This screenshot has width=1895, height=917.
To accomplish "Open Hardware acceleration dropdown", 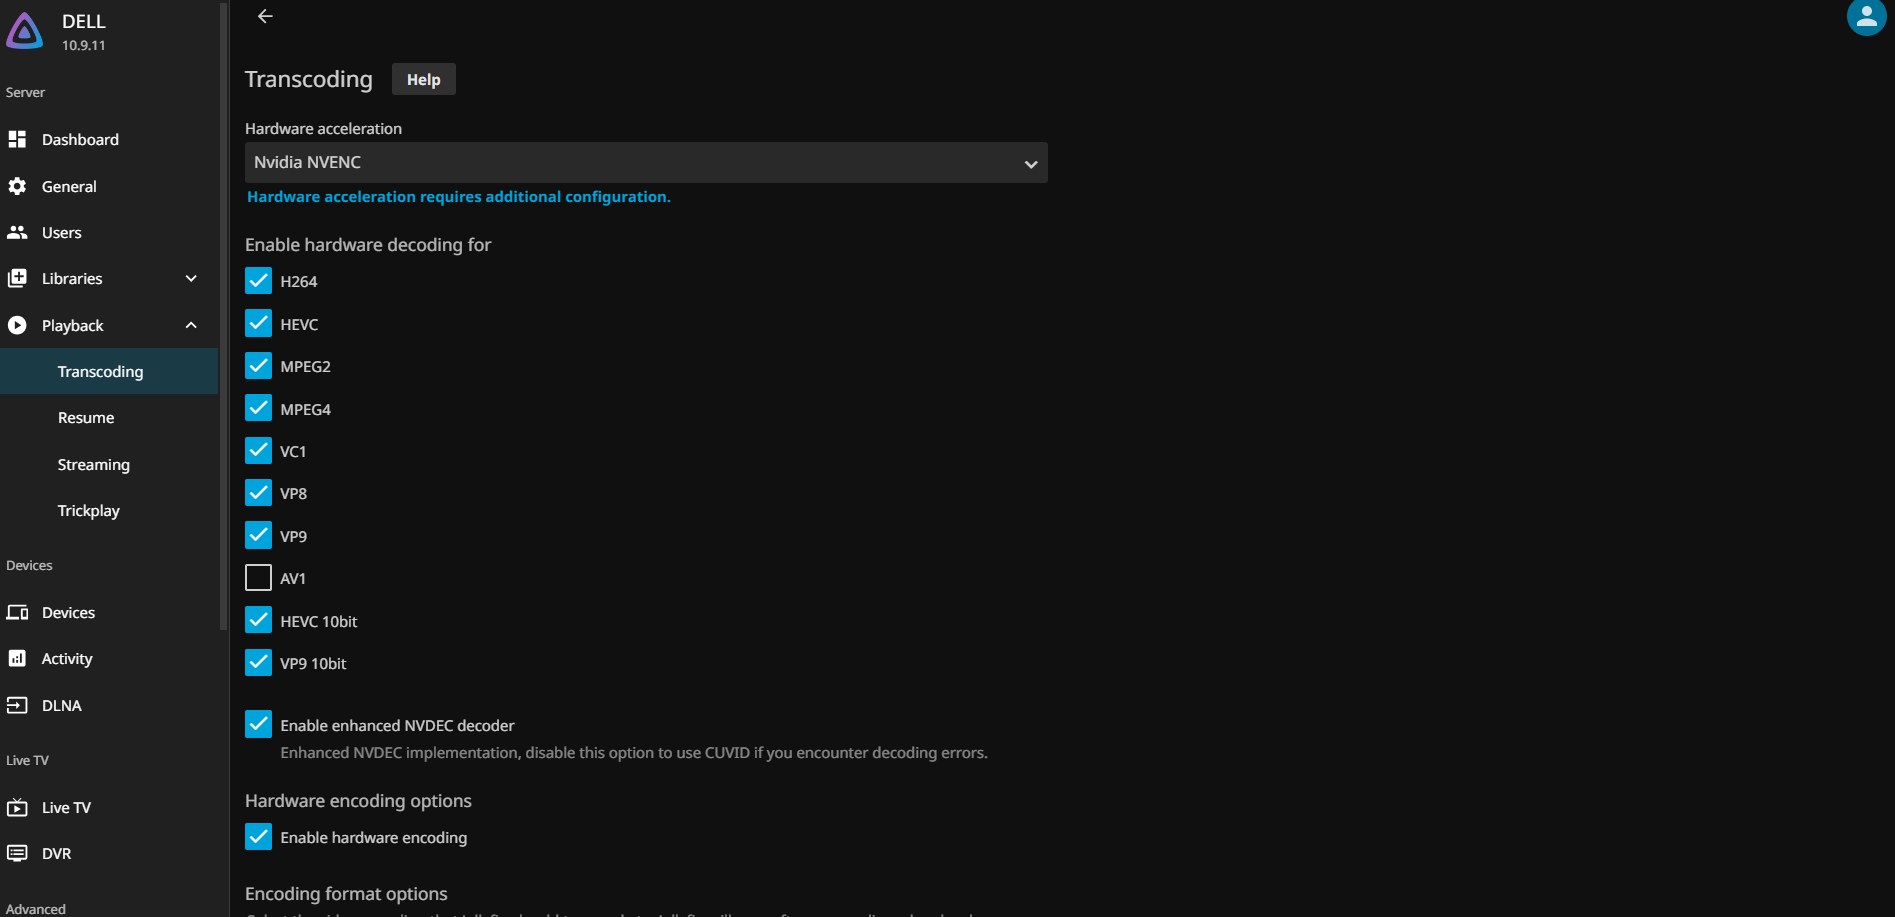I will pyautogui.click(x=645, y=163).
